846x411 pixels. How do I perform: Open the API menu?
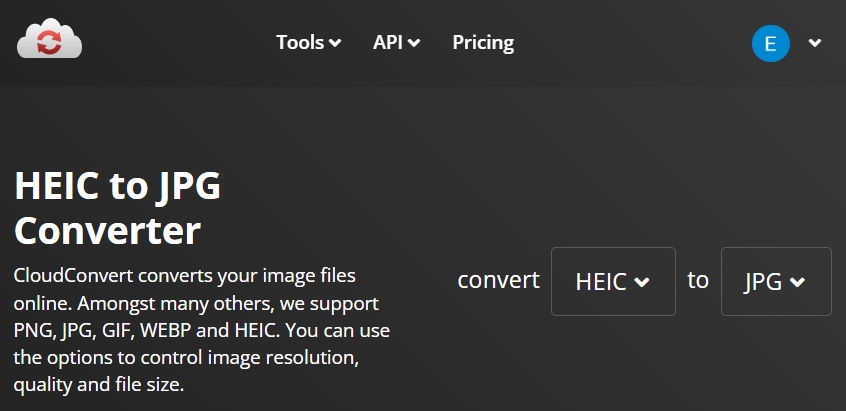(x=397, y=43)
